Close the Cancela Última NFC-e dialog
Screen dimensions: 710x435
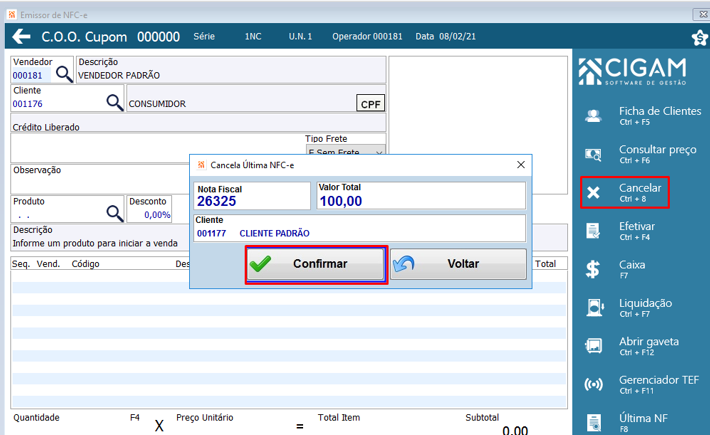pos(521,165)
